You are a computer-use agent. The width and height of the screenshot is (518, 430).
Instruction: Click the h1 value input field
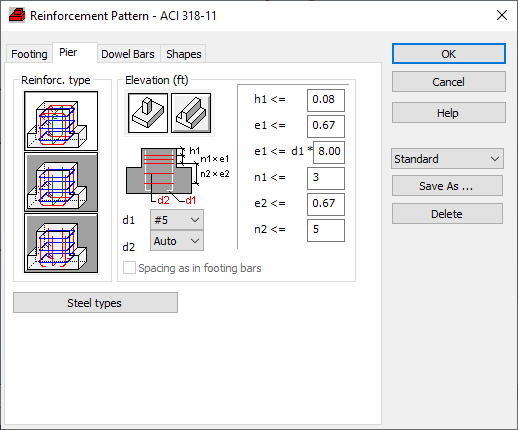tap(326, 100)
